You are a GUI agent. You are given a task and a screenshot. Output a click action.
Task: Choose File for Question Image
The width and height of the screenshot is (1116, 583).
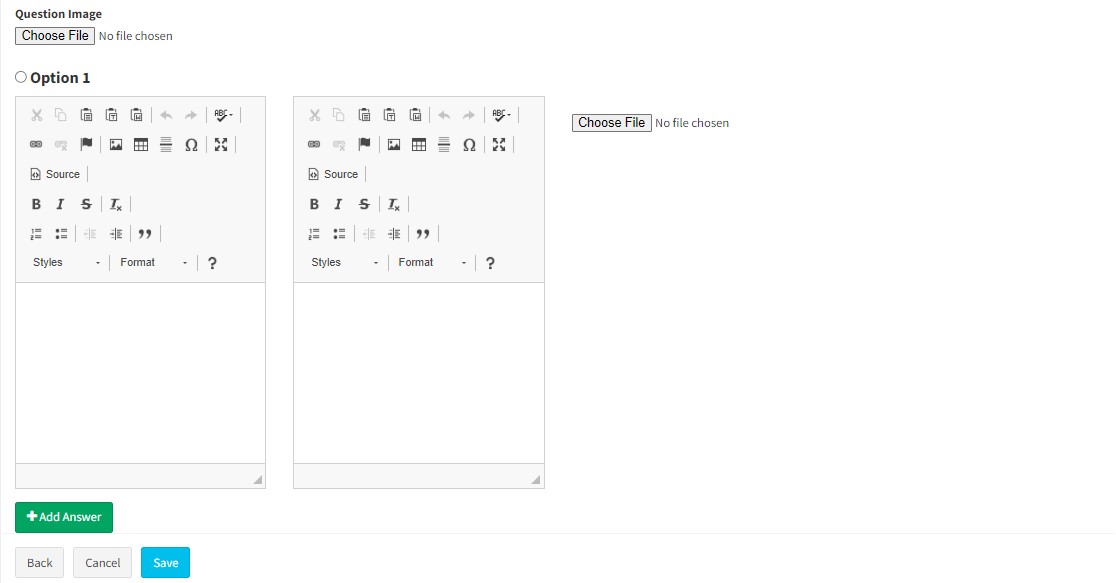(x=55, y=36)
